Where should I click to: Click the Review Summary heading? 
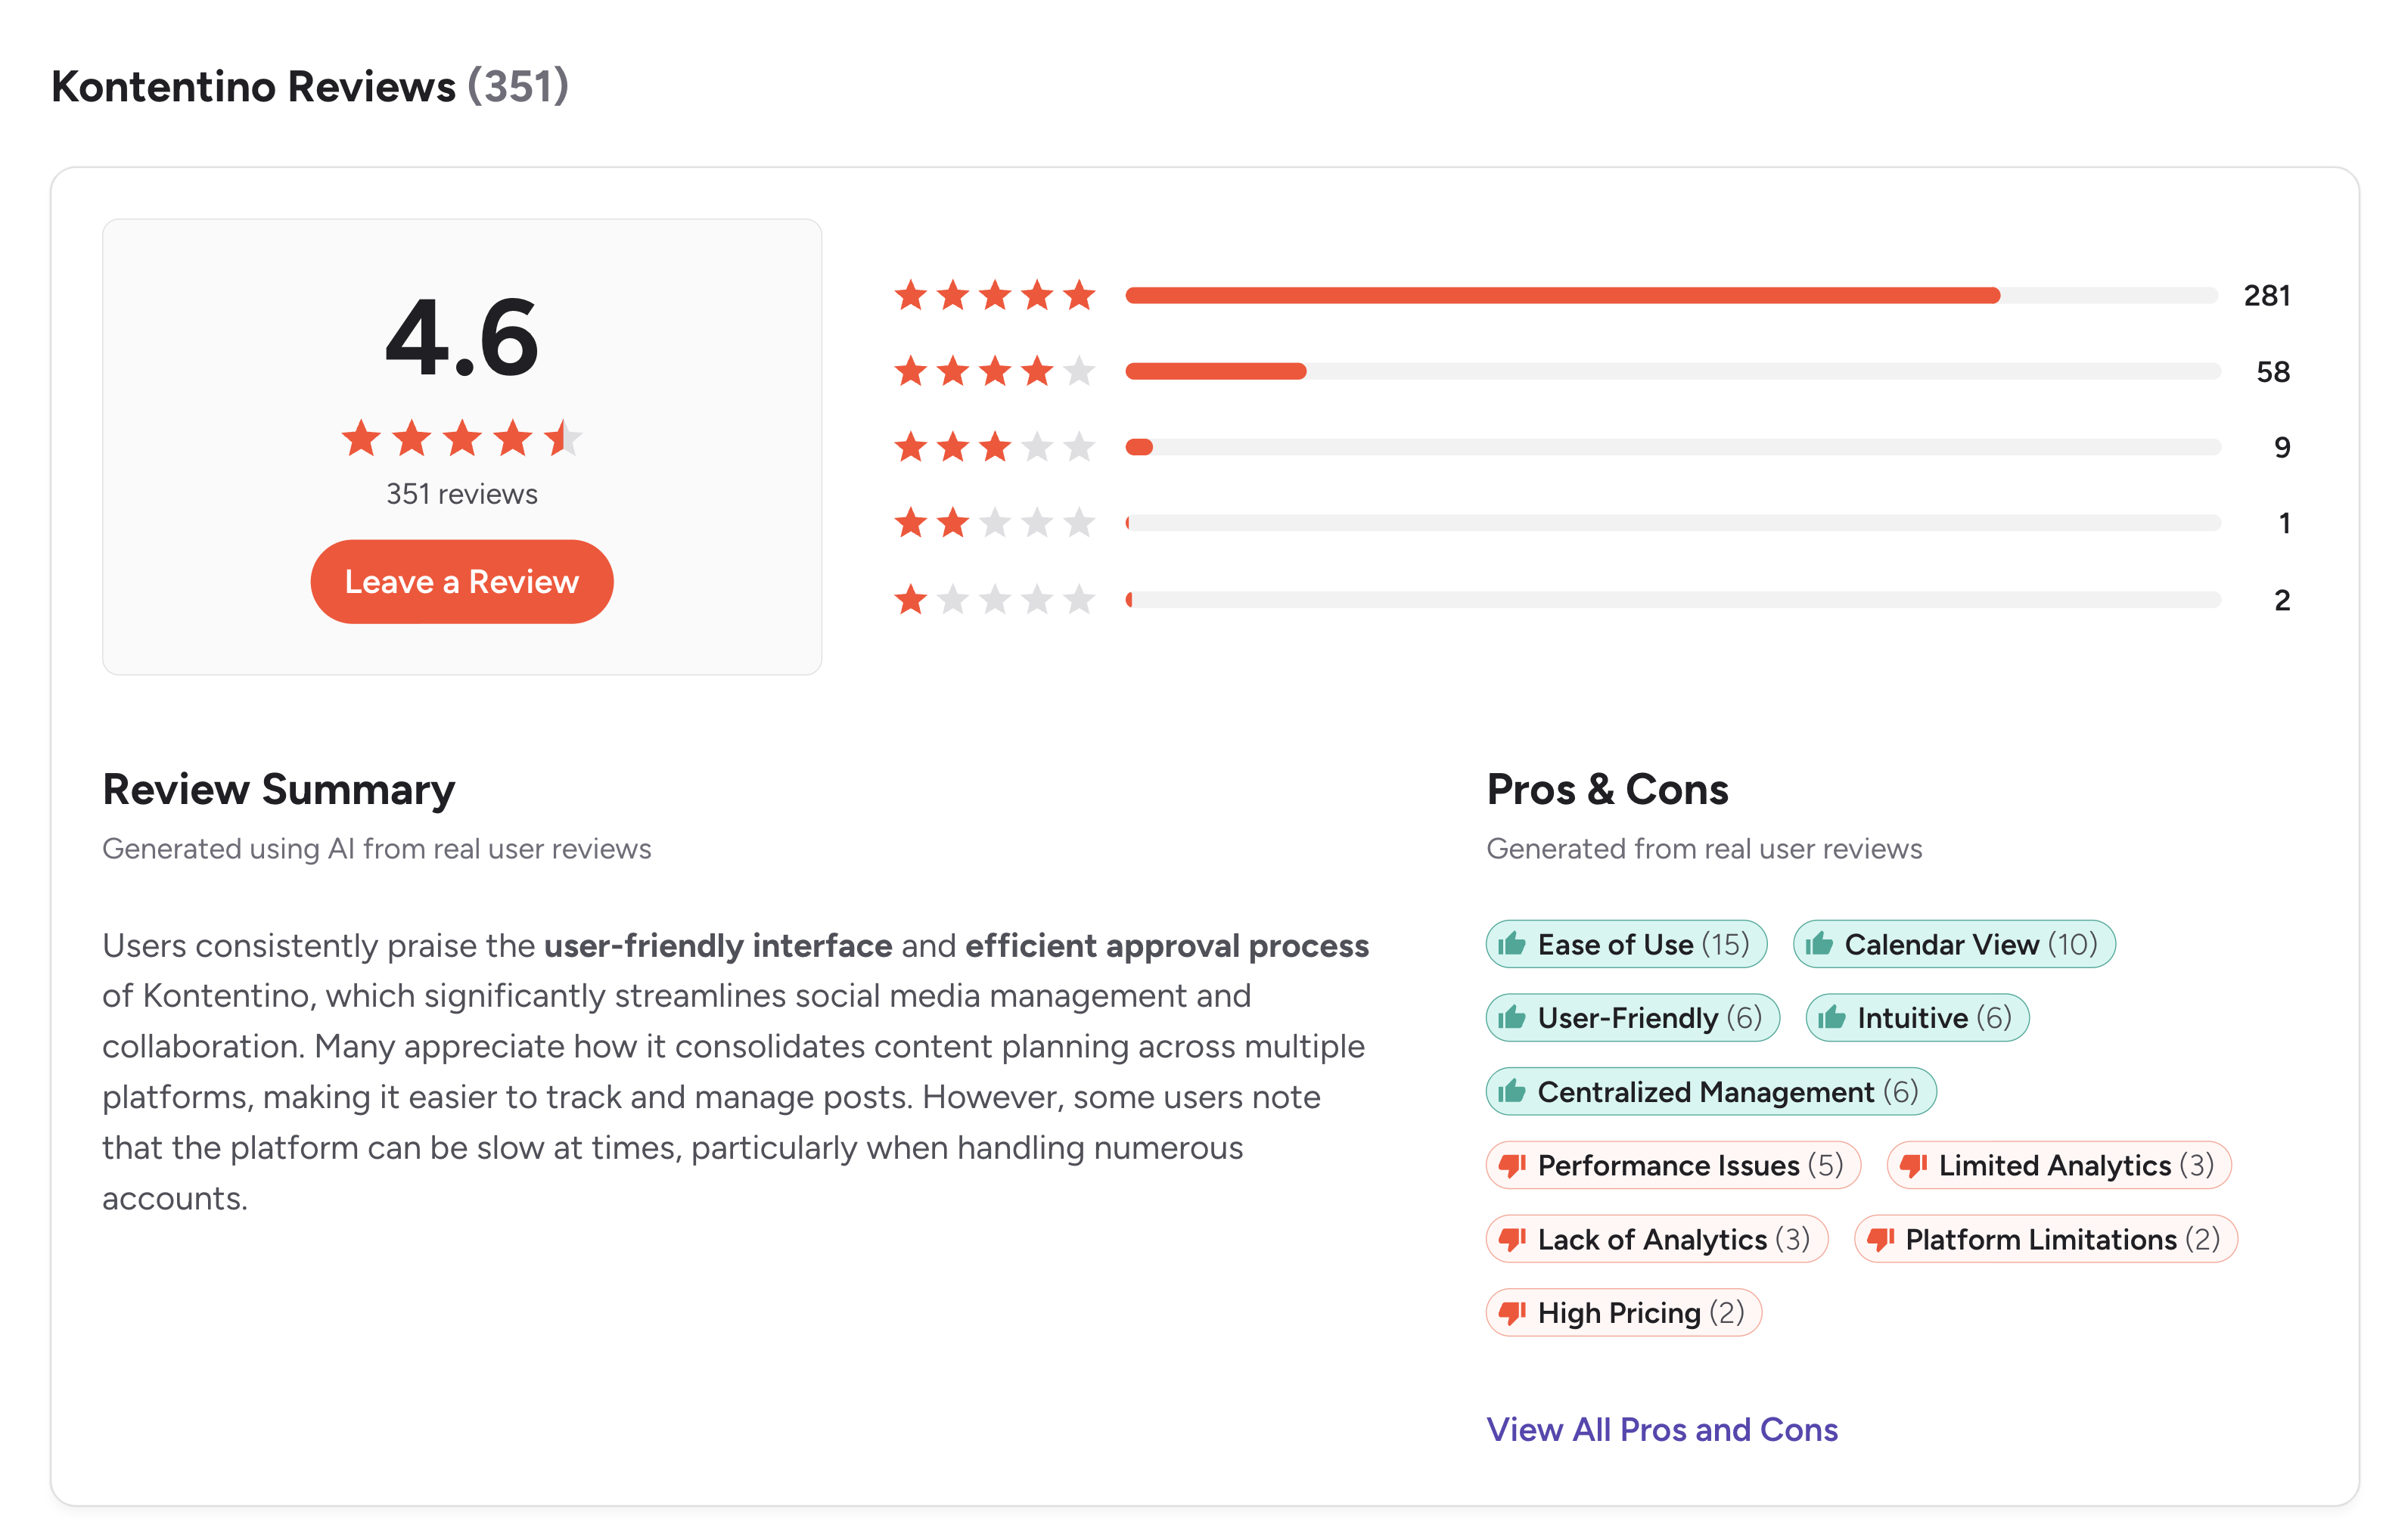click(x=279, y=788)
